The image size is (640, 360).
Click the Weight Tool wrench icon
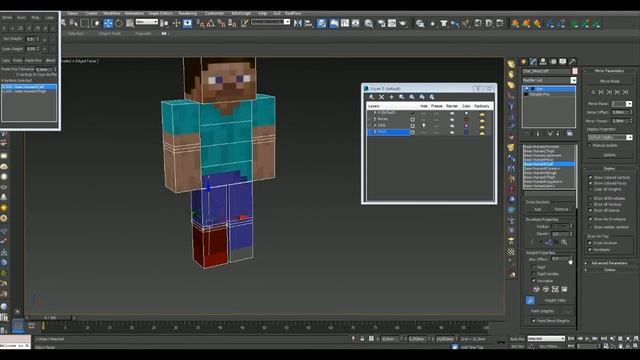(530, 300)
